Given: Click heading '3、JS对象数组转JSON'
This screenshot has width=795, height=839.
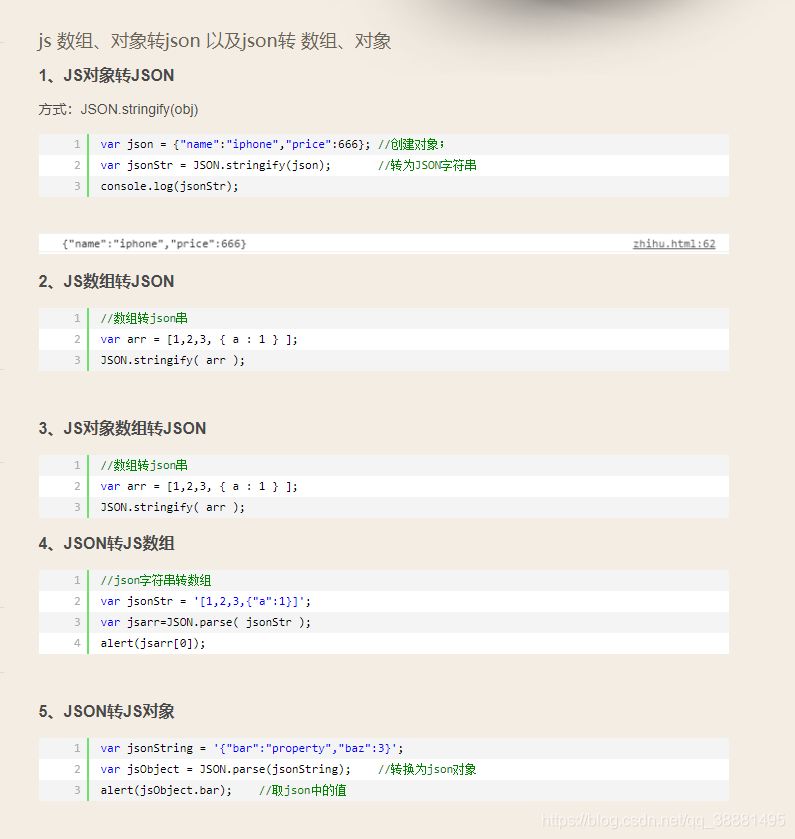Looking at the screenshot, I should 122,429.
